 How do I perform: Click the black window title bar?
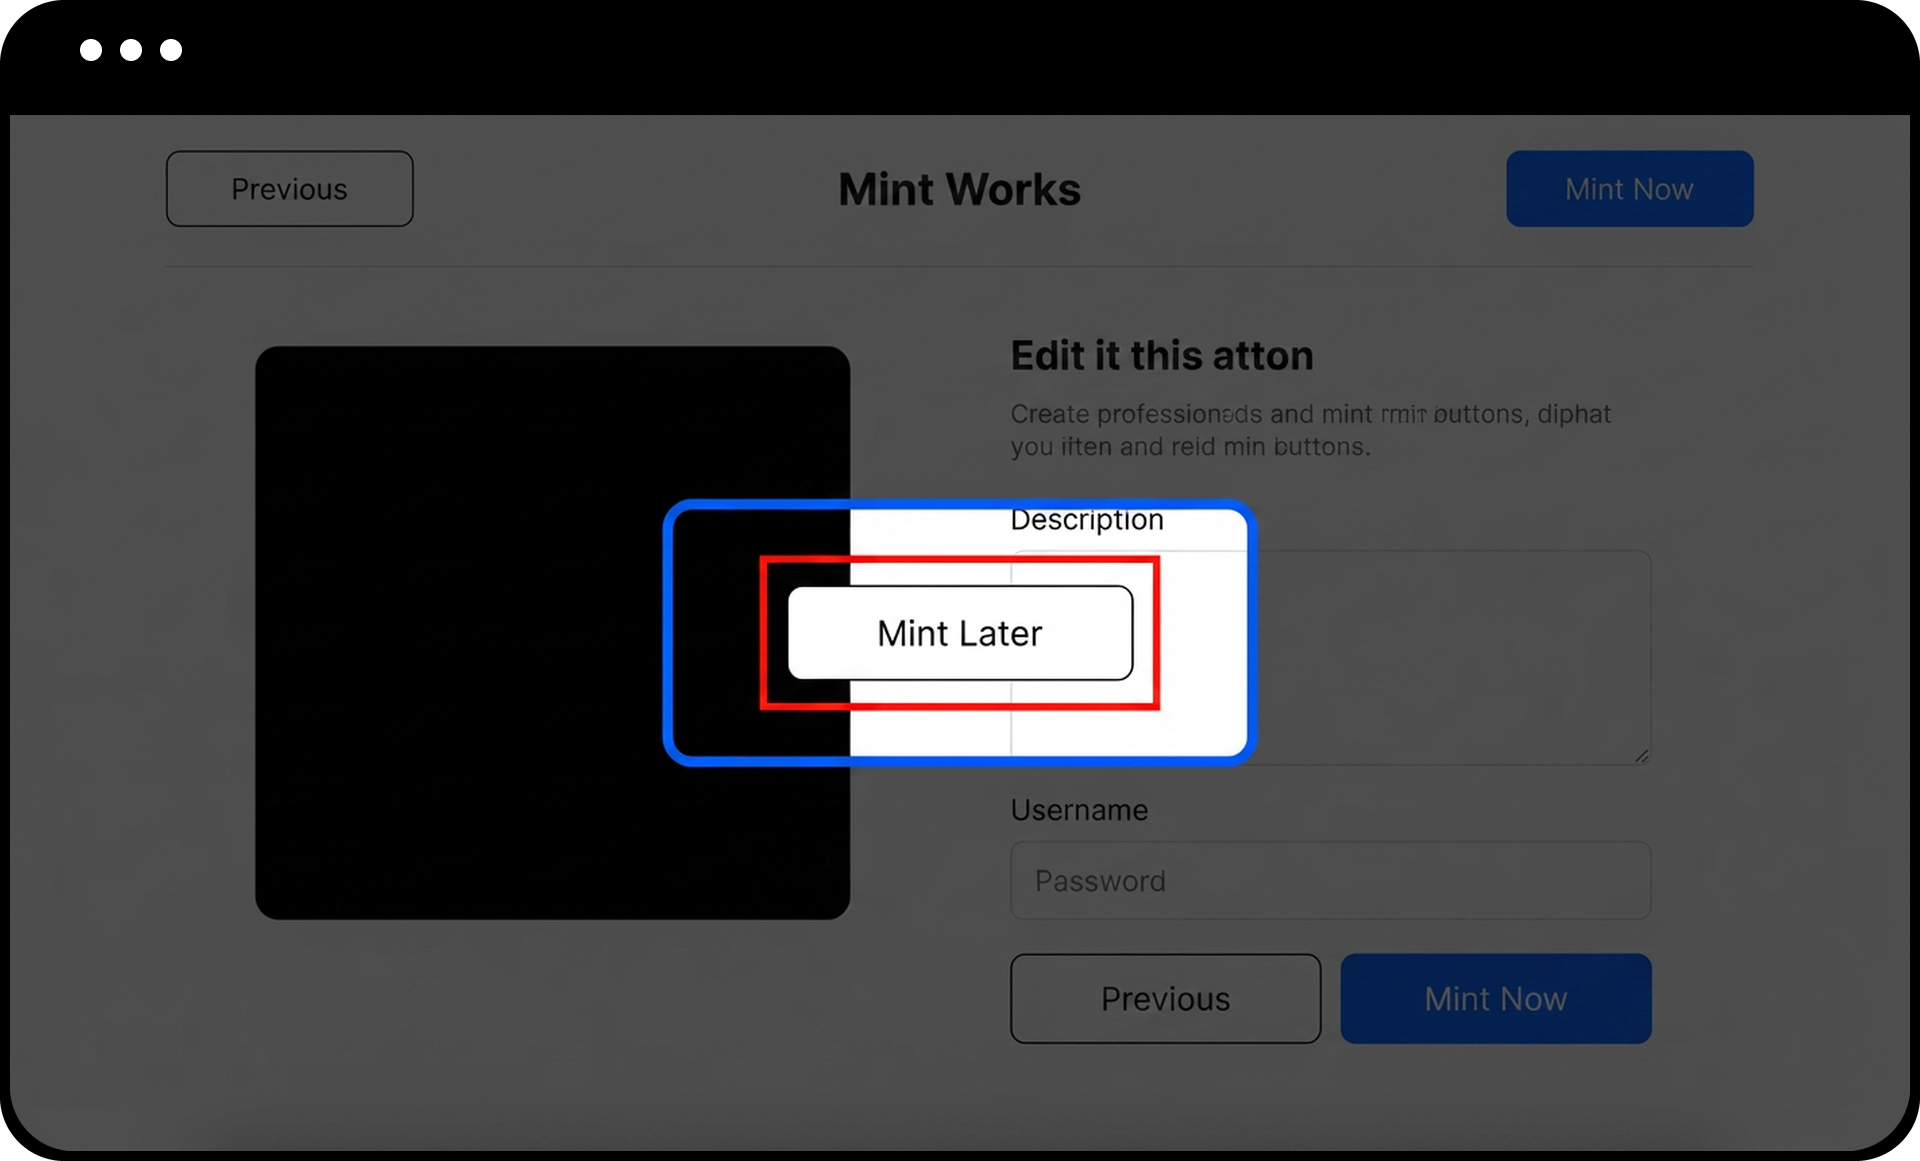click(960, 55)
